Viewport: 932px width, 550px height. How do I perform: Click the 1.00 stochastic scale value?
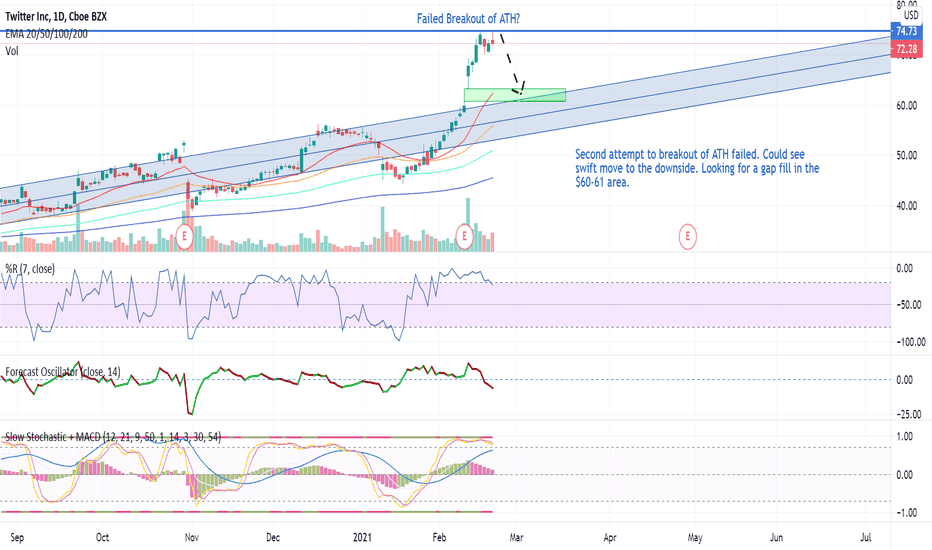(904, 436)
